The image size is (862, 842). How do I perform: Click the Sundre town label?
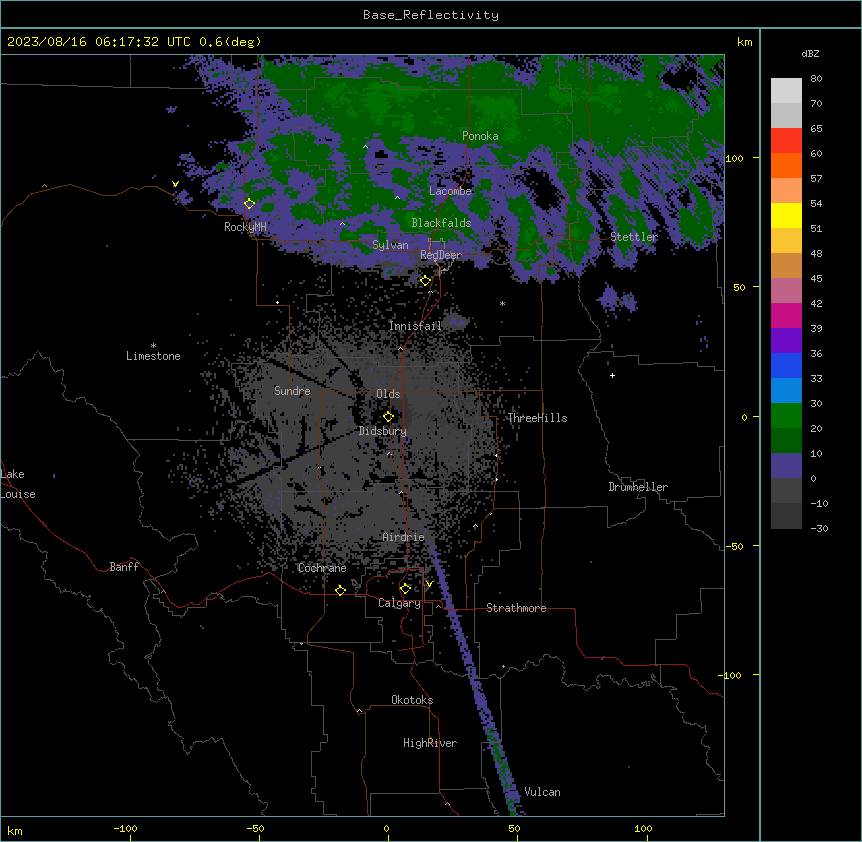pos(292,391)
